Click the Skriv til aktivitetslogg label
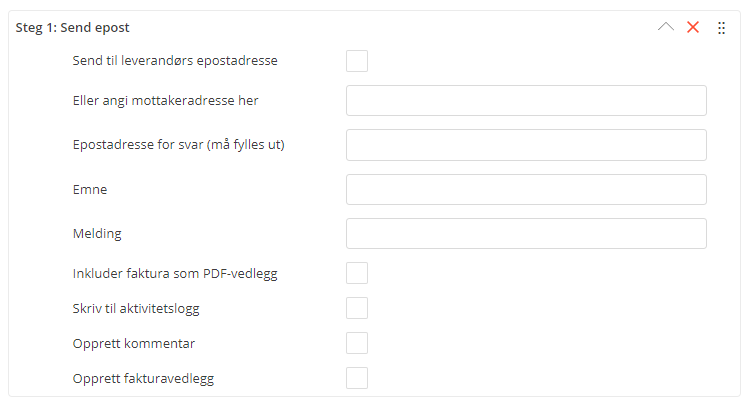The image size is (750, 410). coord(136,308)
